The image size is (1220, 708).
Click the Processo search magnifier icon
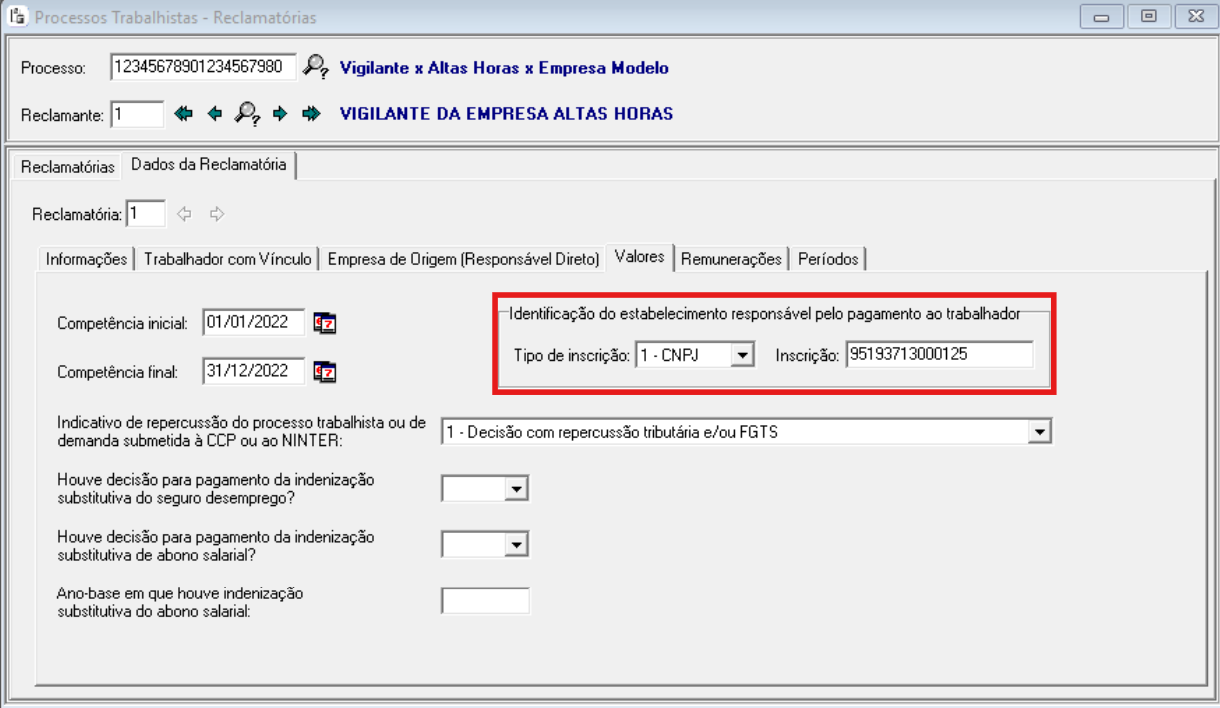click(x=315, y=67)
